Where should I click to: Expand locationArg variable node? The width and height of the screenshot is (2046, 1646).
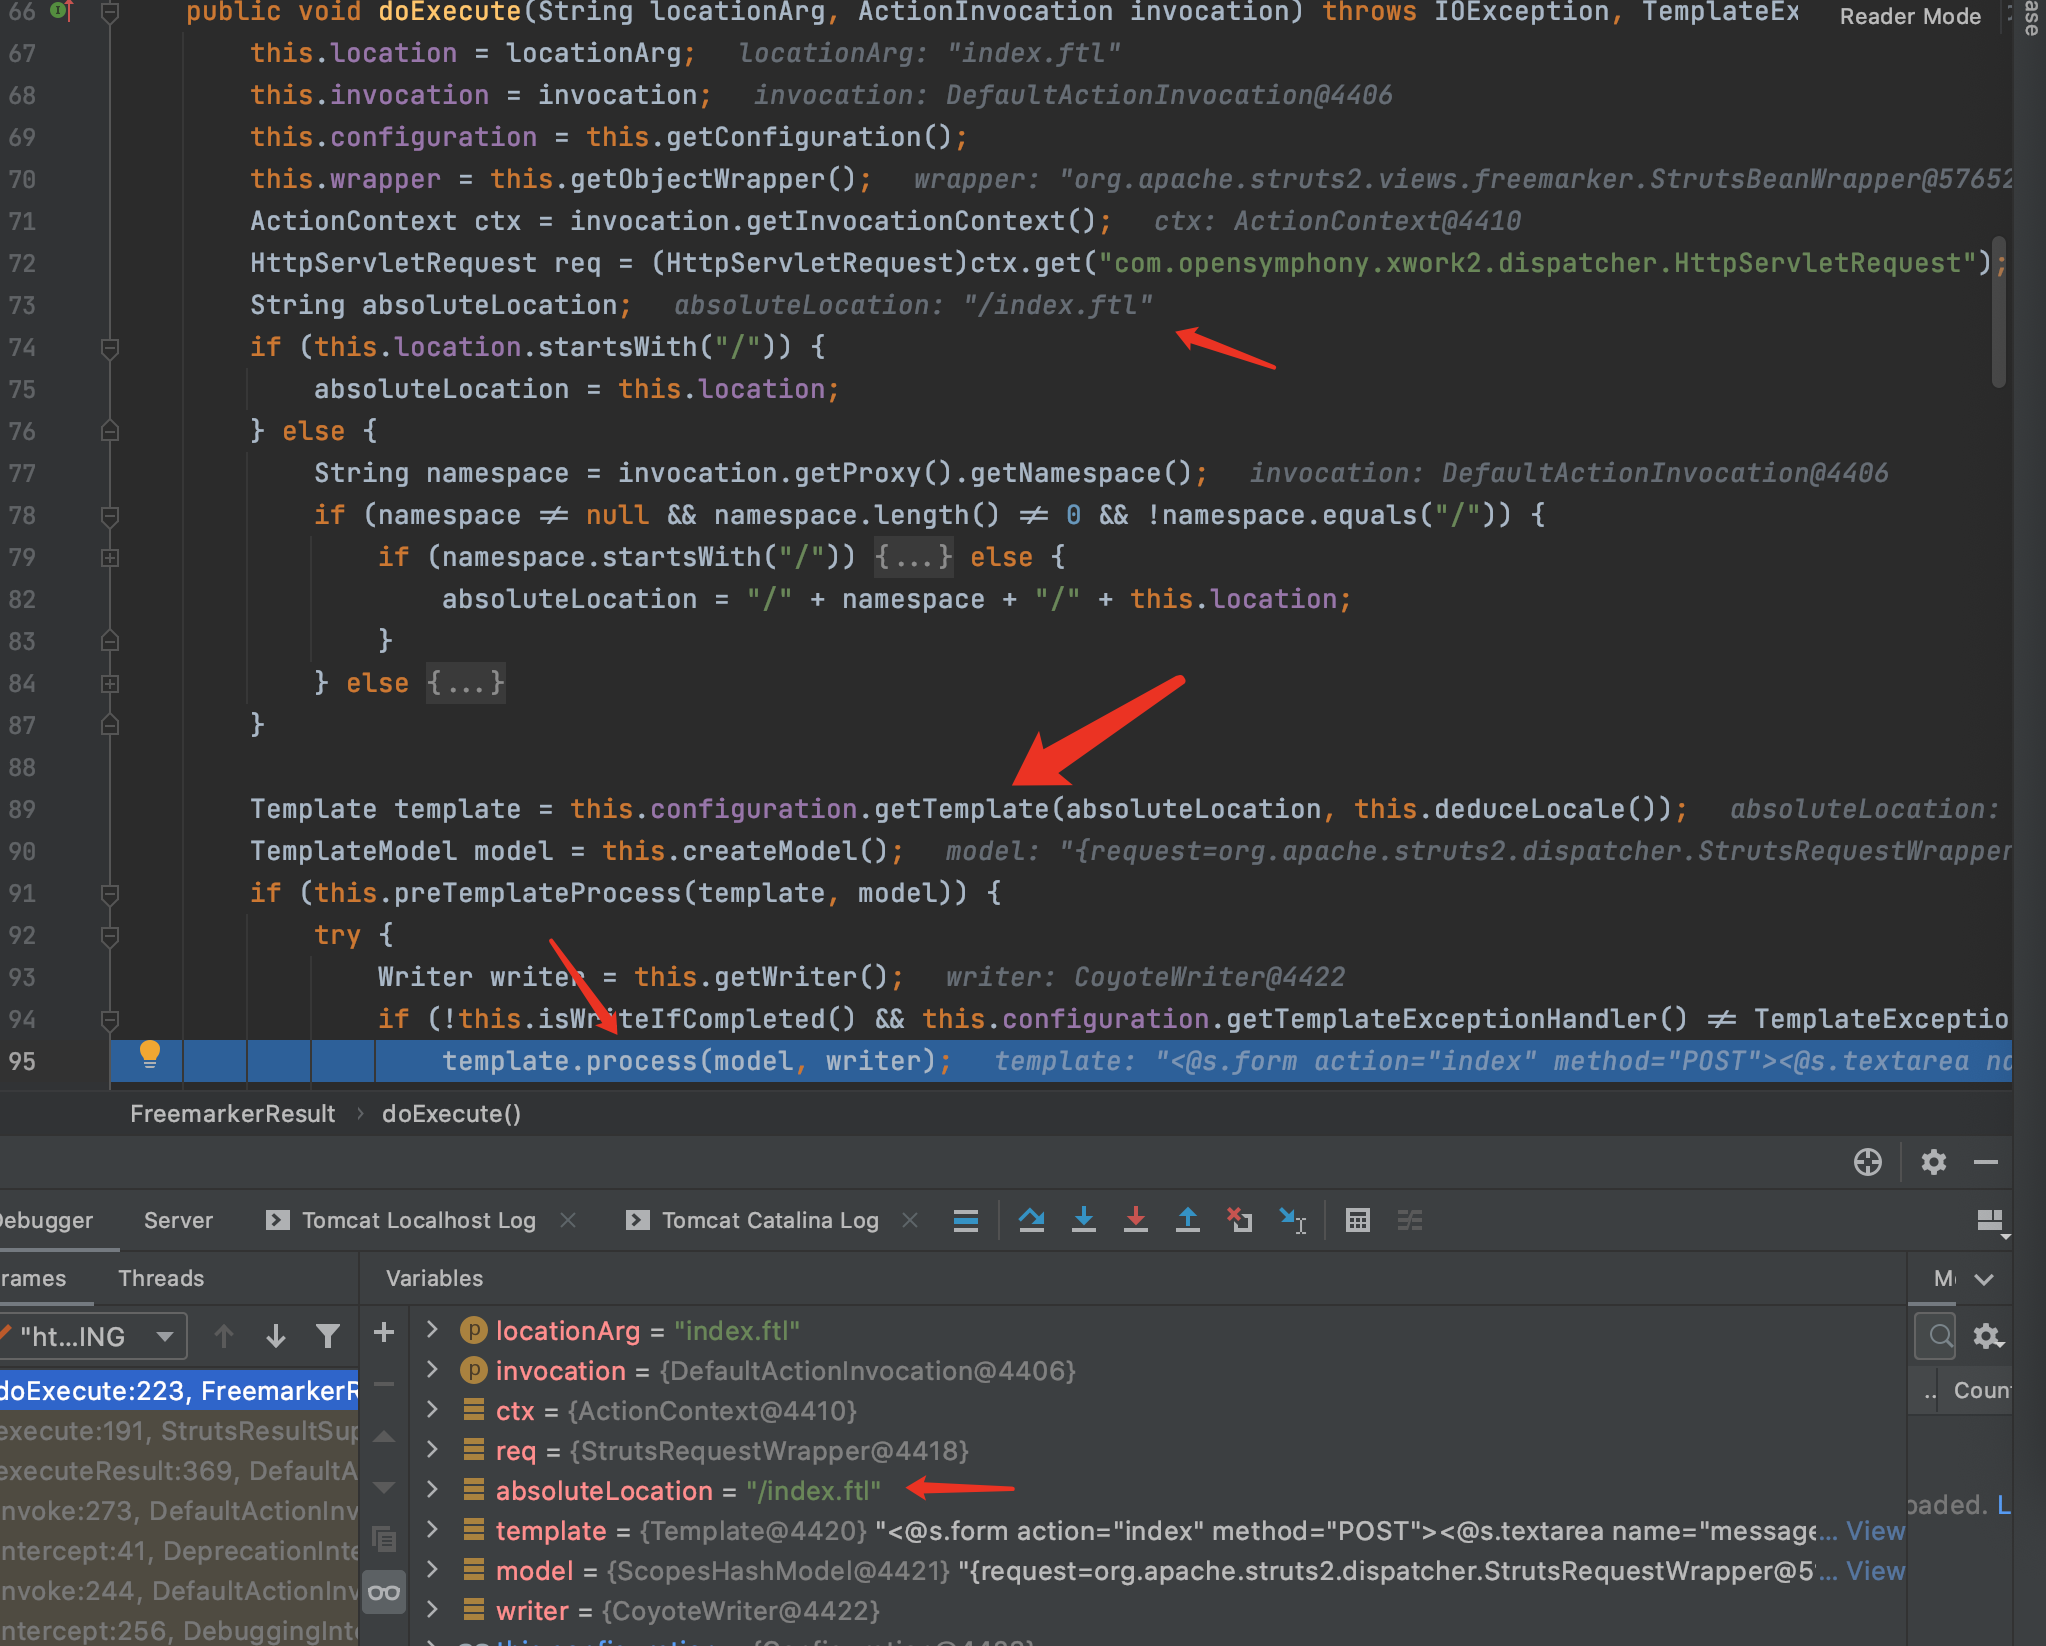[x=432, y=1329]
